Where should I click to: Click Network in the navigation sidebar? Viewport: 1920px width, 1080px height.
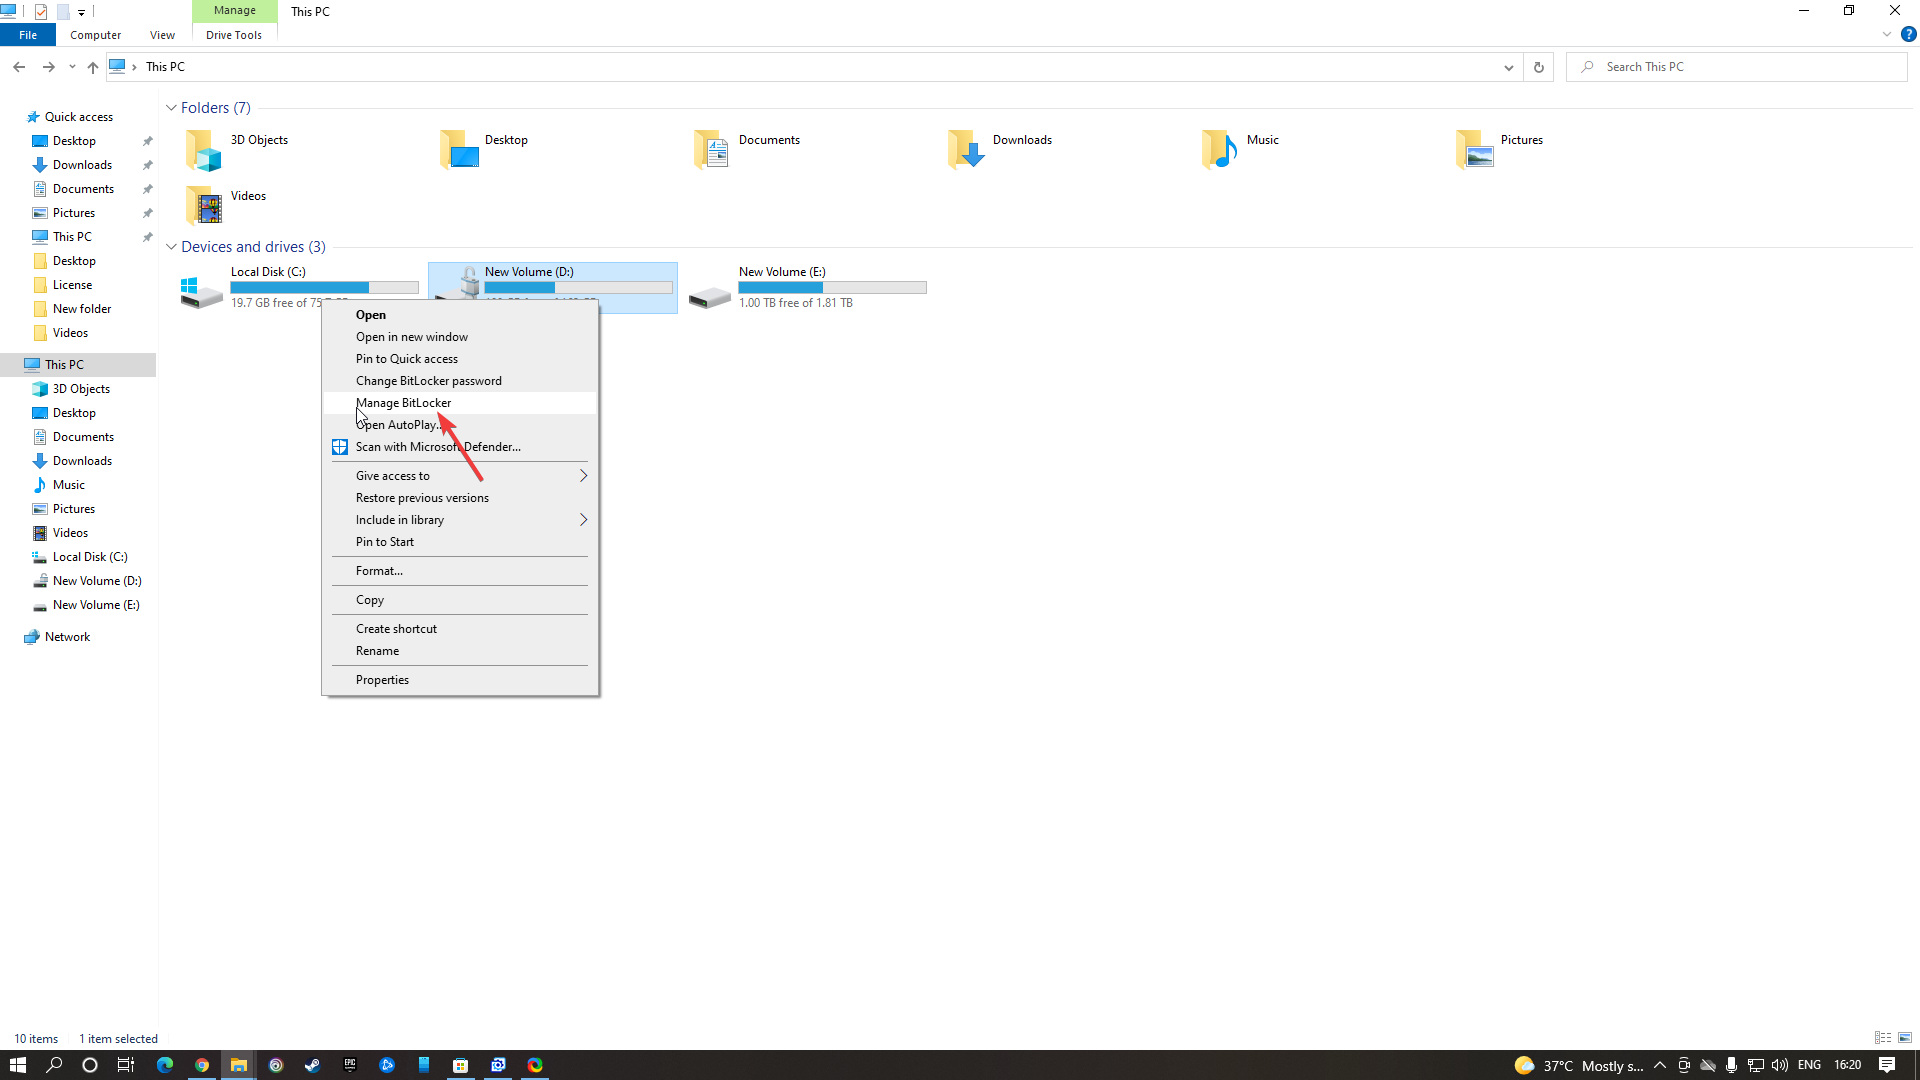coord(66,636)
